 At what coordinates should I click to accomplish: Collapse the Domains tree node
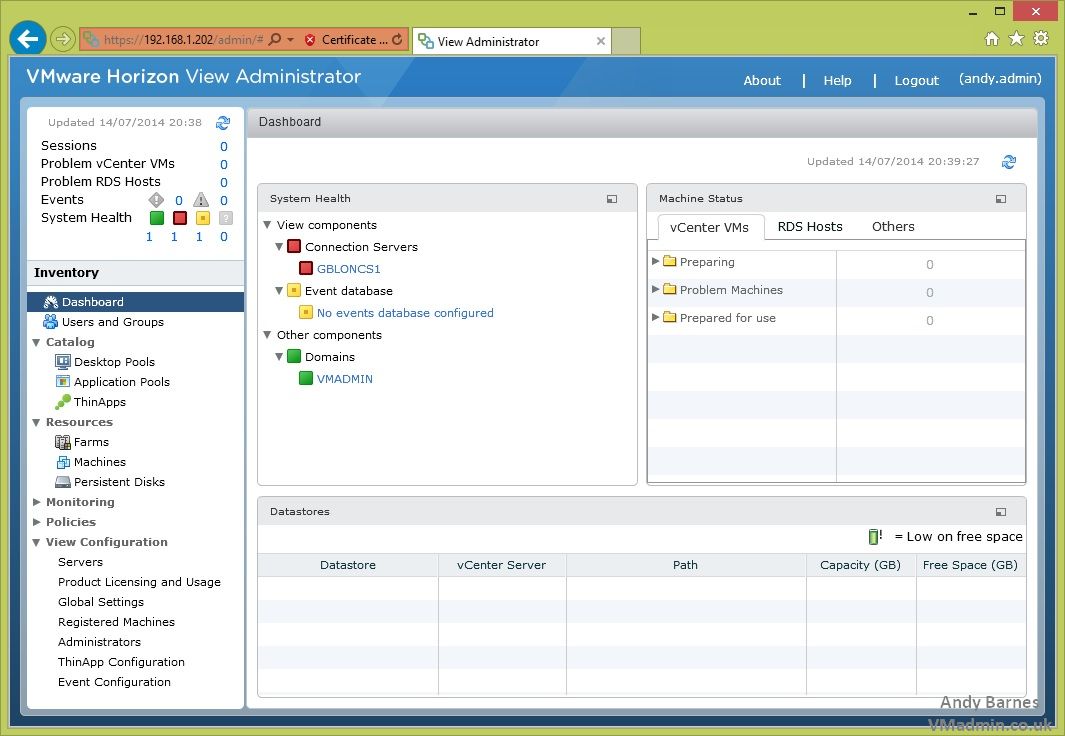[279, 356]
